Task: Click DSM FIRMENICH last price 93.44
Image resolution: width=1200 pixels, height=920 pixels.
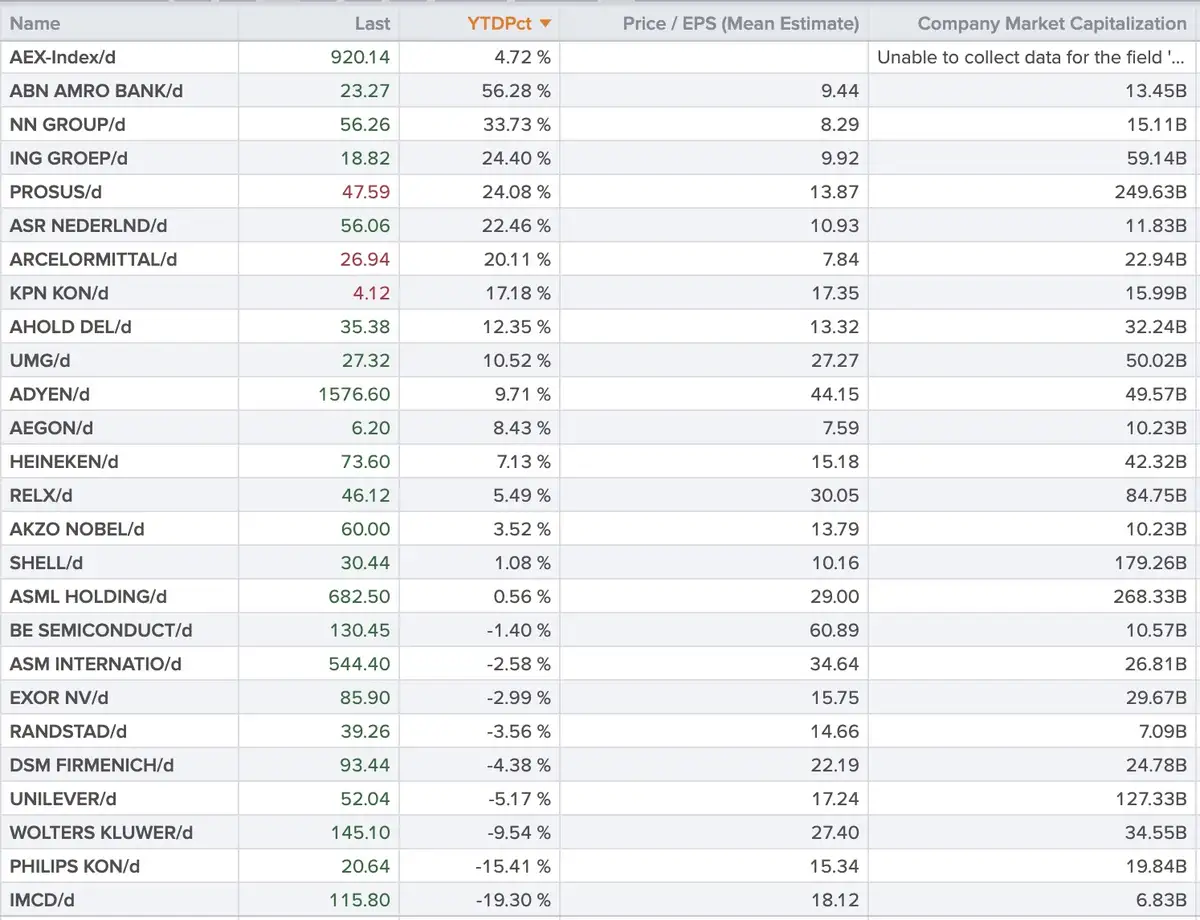Action: pyautogui.click(x=366, y=766)
